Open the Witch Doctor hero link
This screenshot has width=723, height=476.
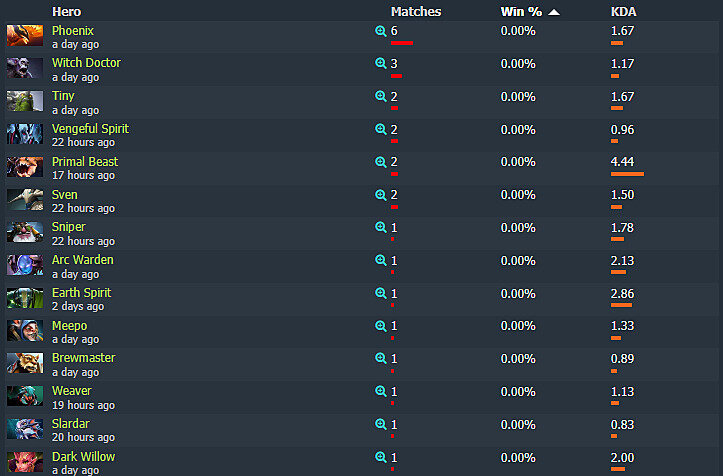pos(86,63)
